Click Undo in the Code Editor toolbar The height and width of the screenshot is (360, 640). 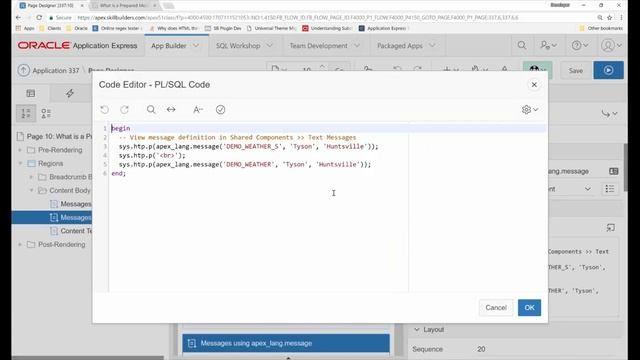pos(104,109)
